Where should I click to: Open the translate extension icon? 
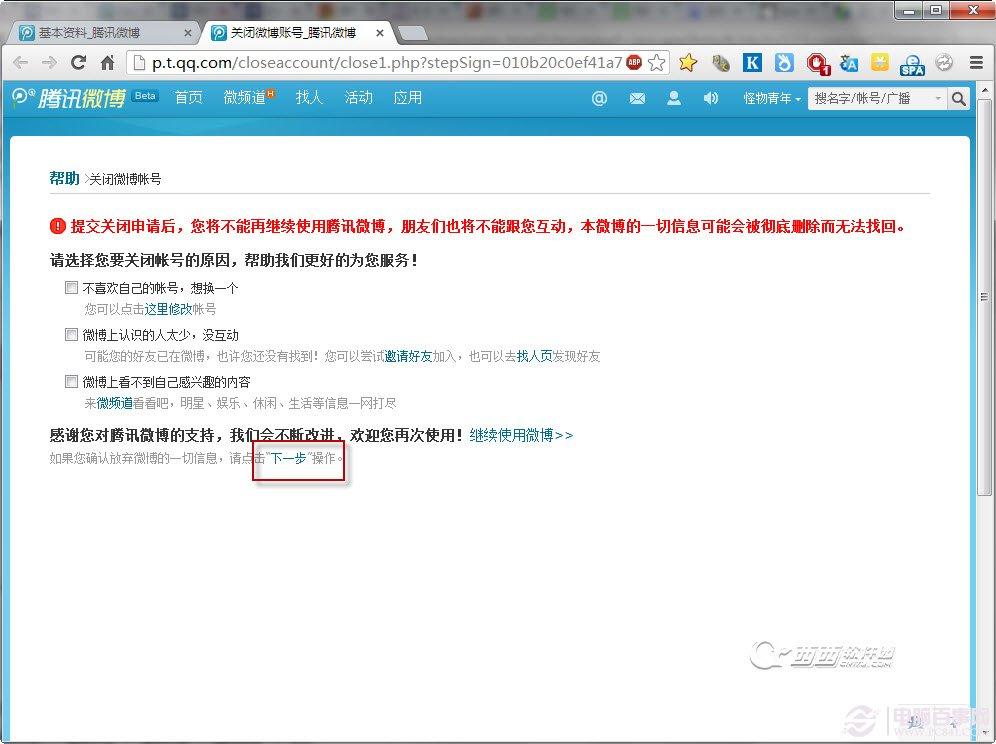coord(849,62)
